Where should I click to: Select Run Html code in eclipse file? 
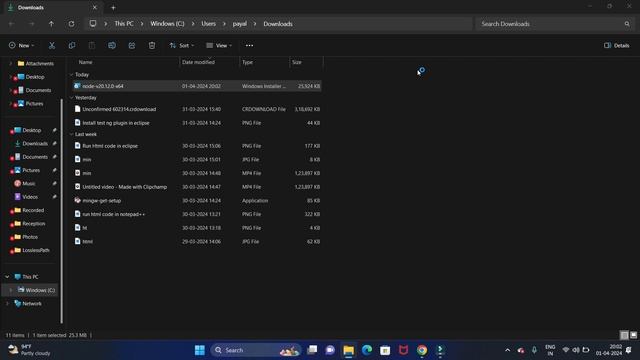(x=197, y=146)
